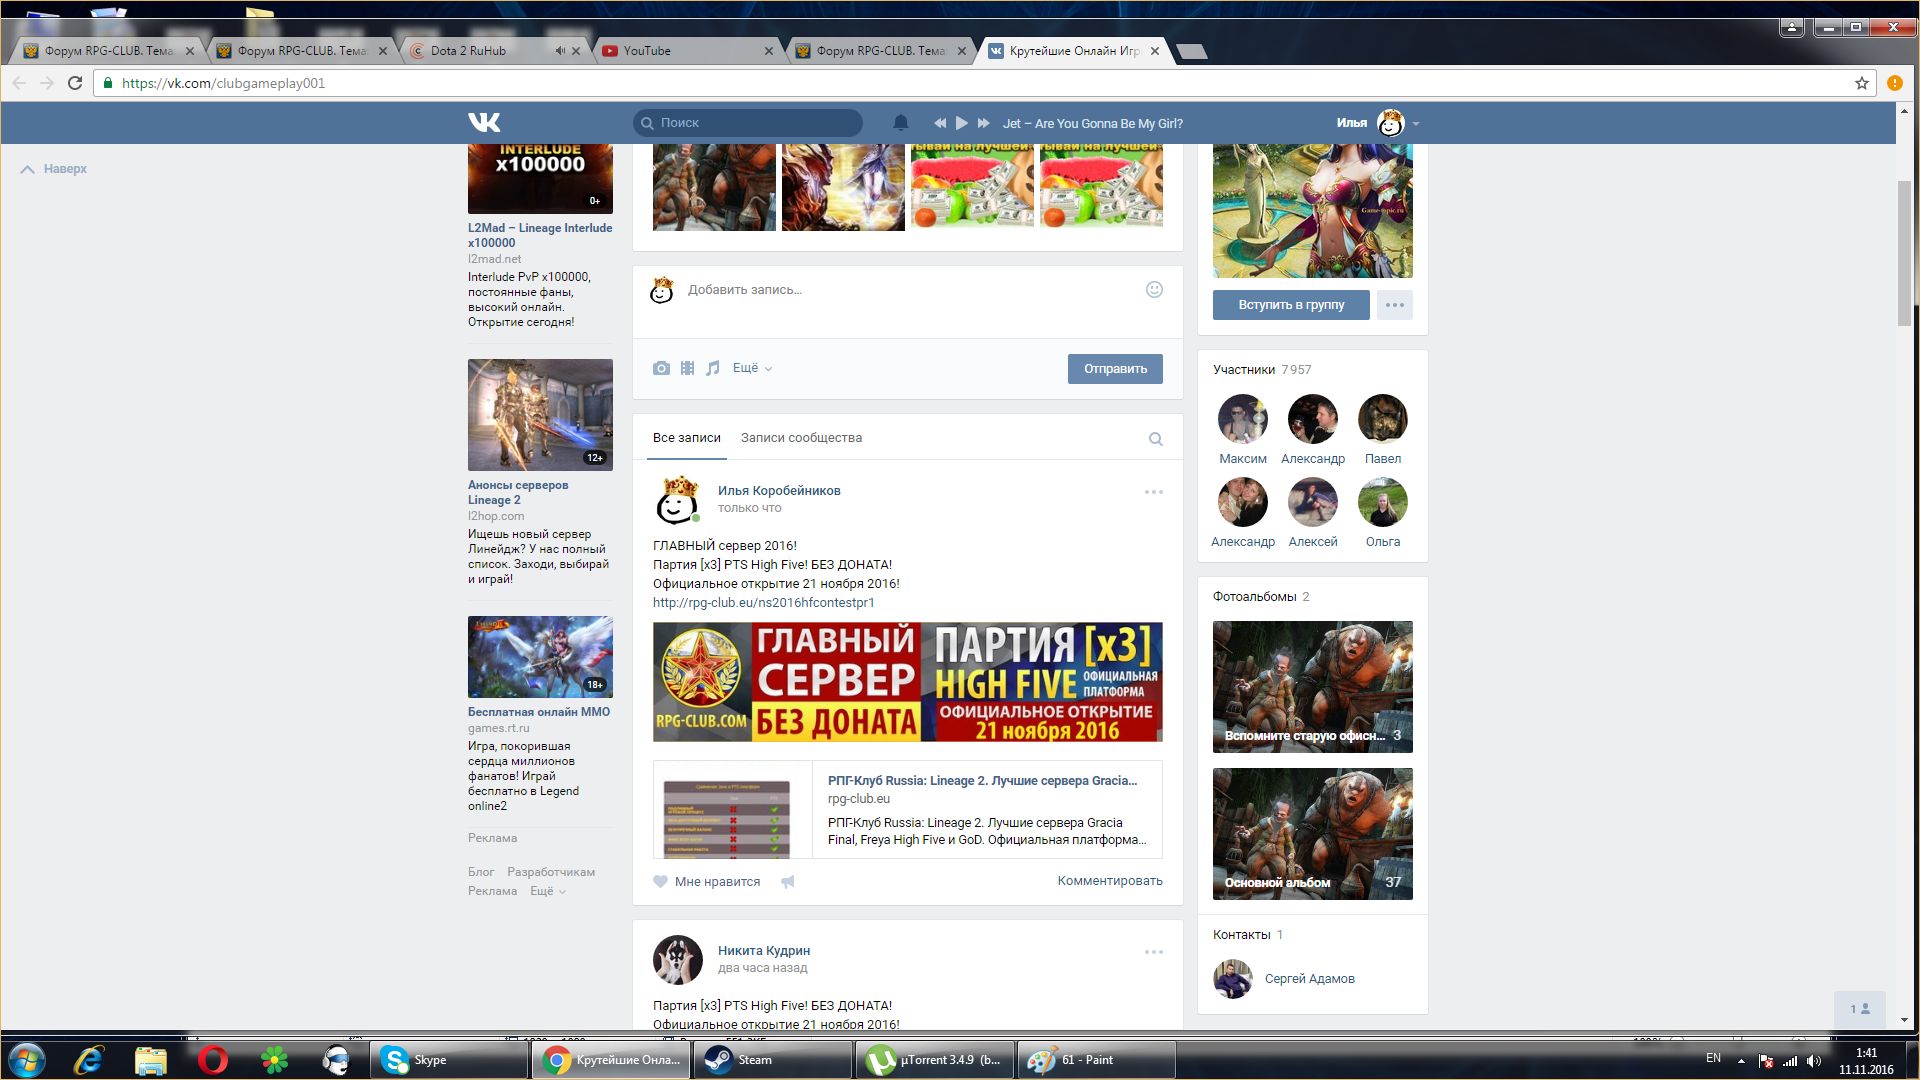
Task: Close the Крутейшие Онлайн Игры tab
Action: (1155, 51)
